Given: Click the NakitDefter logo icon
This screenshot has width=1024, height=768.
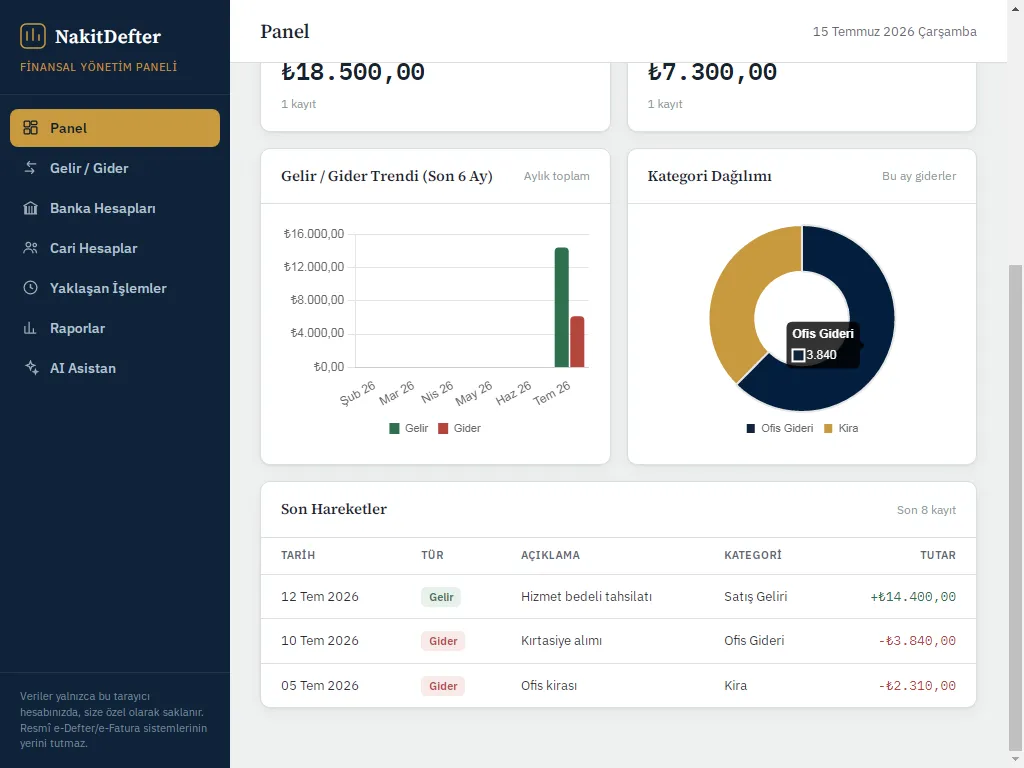Looking at the screenshot, I should [33, 36].
